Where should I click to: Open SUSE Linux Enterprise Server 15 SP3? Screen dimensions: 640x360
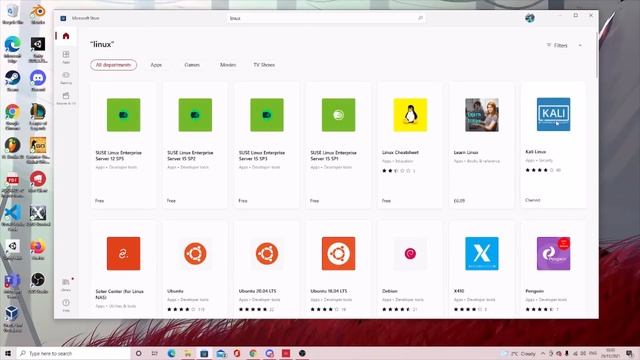pos(267,145)
